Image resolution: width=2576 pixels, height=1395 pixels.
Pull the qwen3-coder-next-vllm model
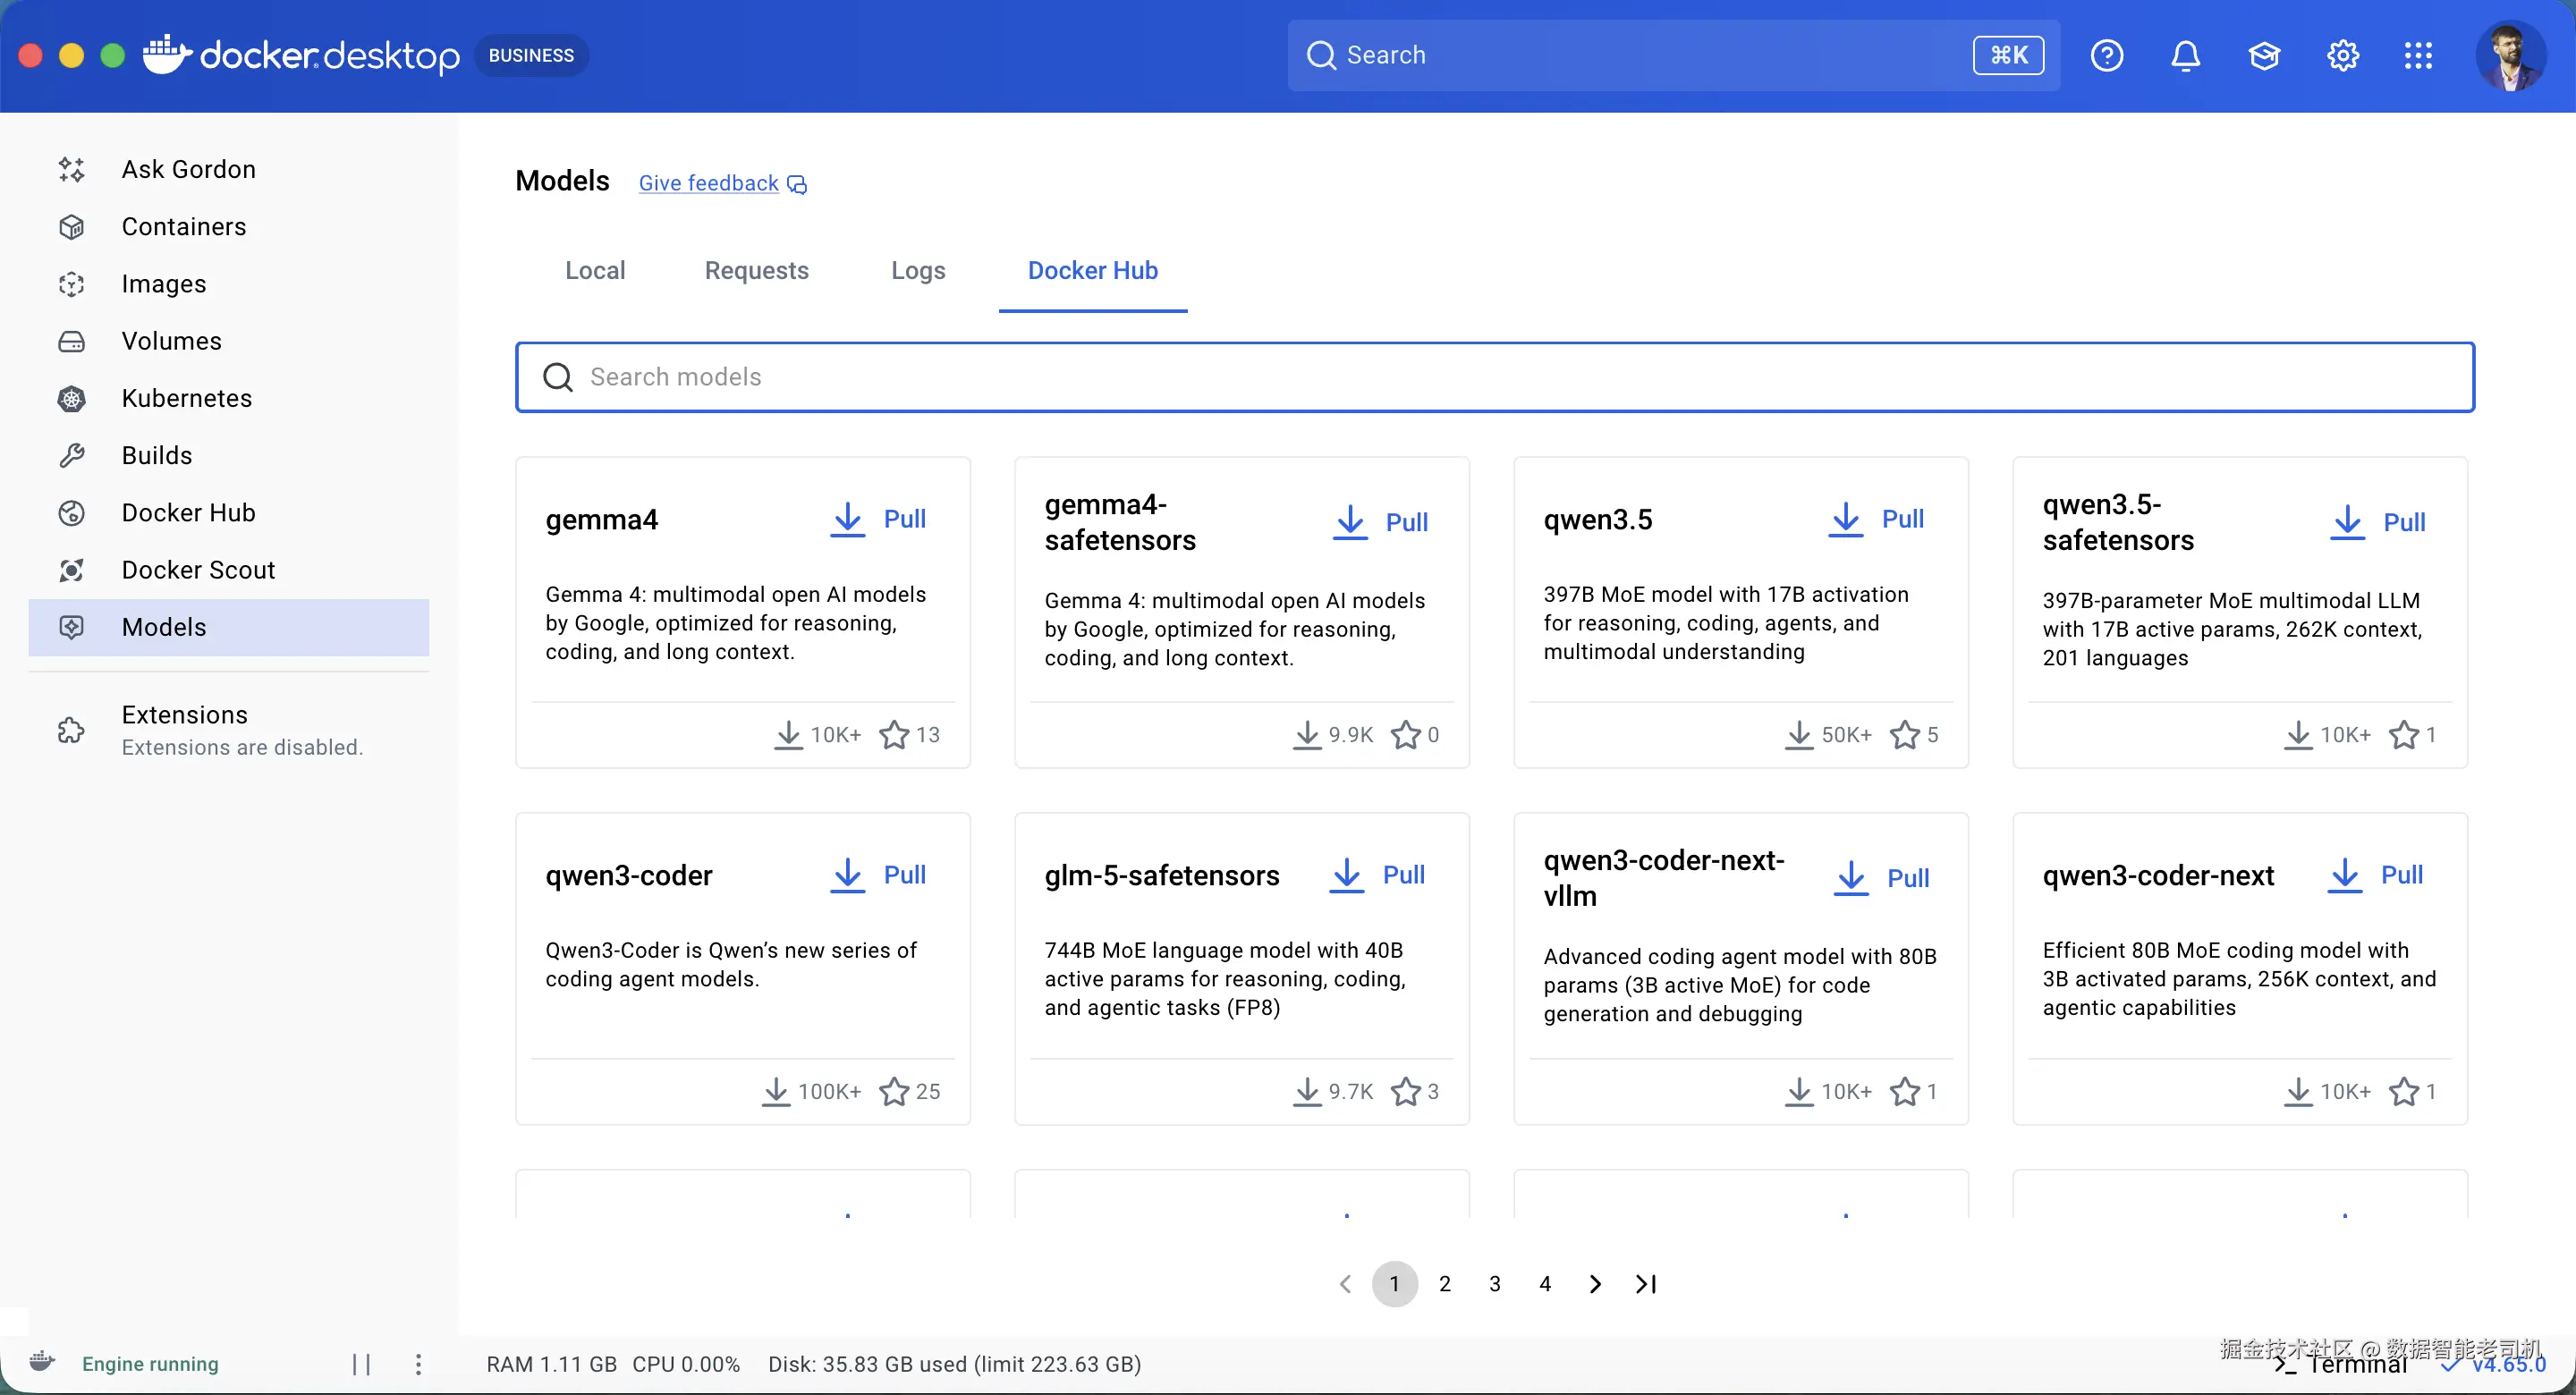coord(1881,878)
